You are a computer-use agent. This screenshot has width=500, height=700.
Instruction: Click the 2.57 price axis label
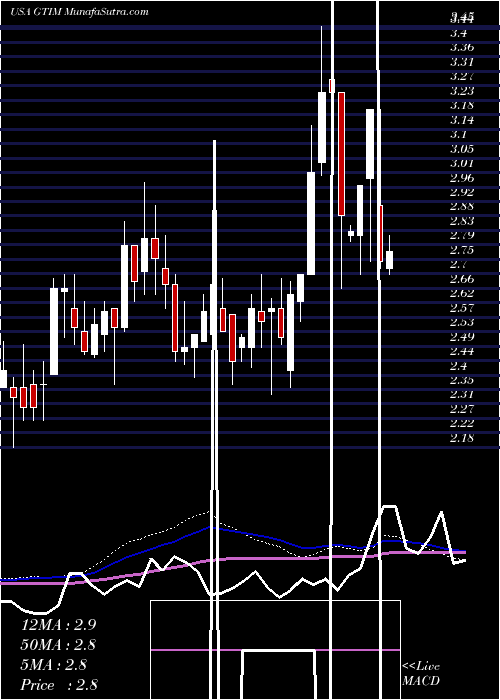point(462,308)
